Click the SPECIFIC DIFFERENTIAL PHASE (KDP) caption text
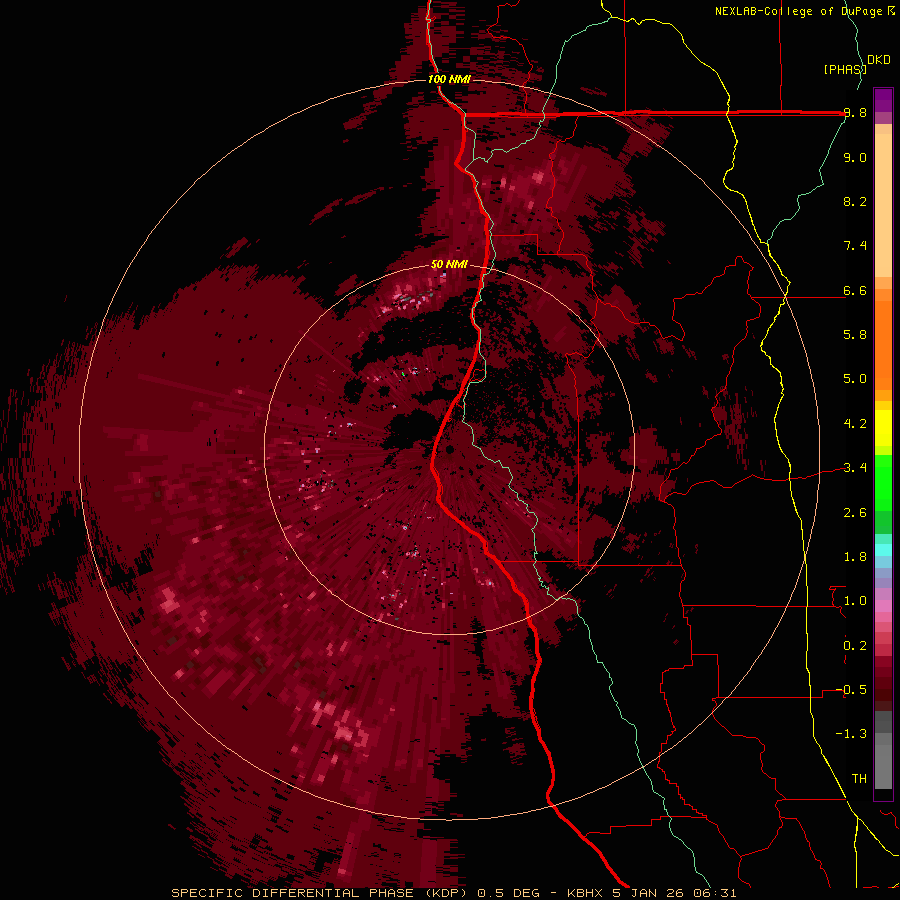The image size is (900, 900). point(321,893)
